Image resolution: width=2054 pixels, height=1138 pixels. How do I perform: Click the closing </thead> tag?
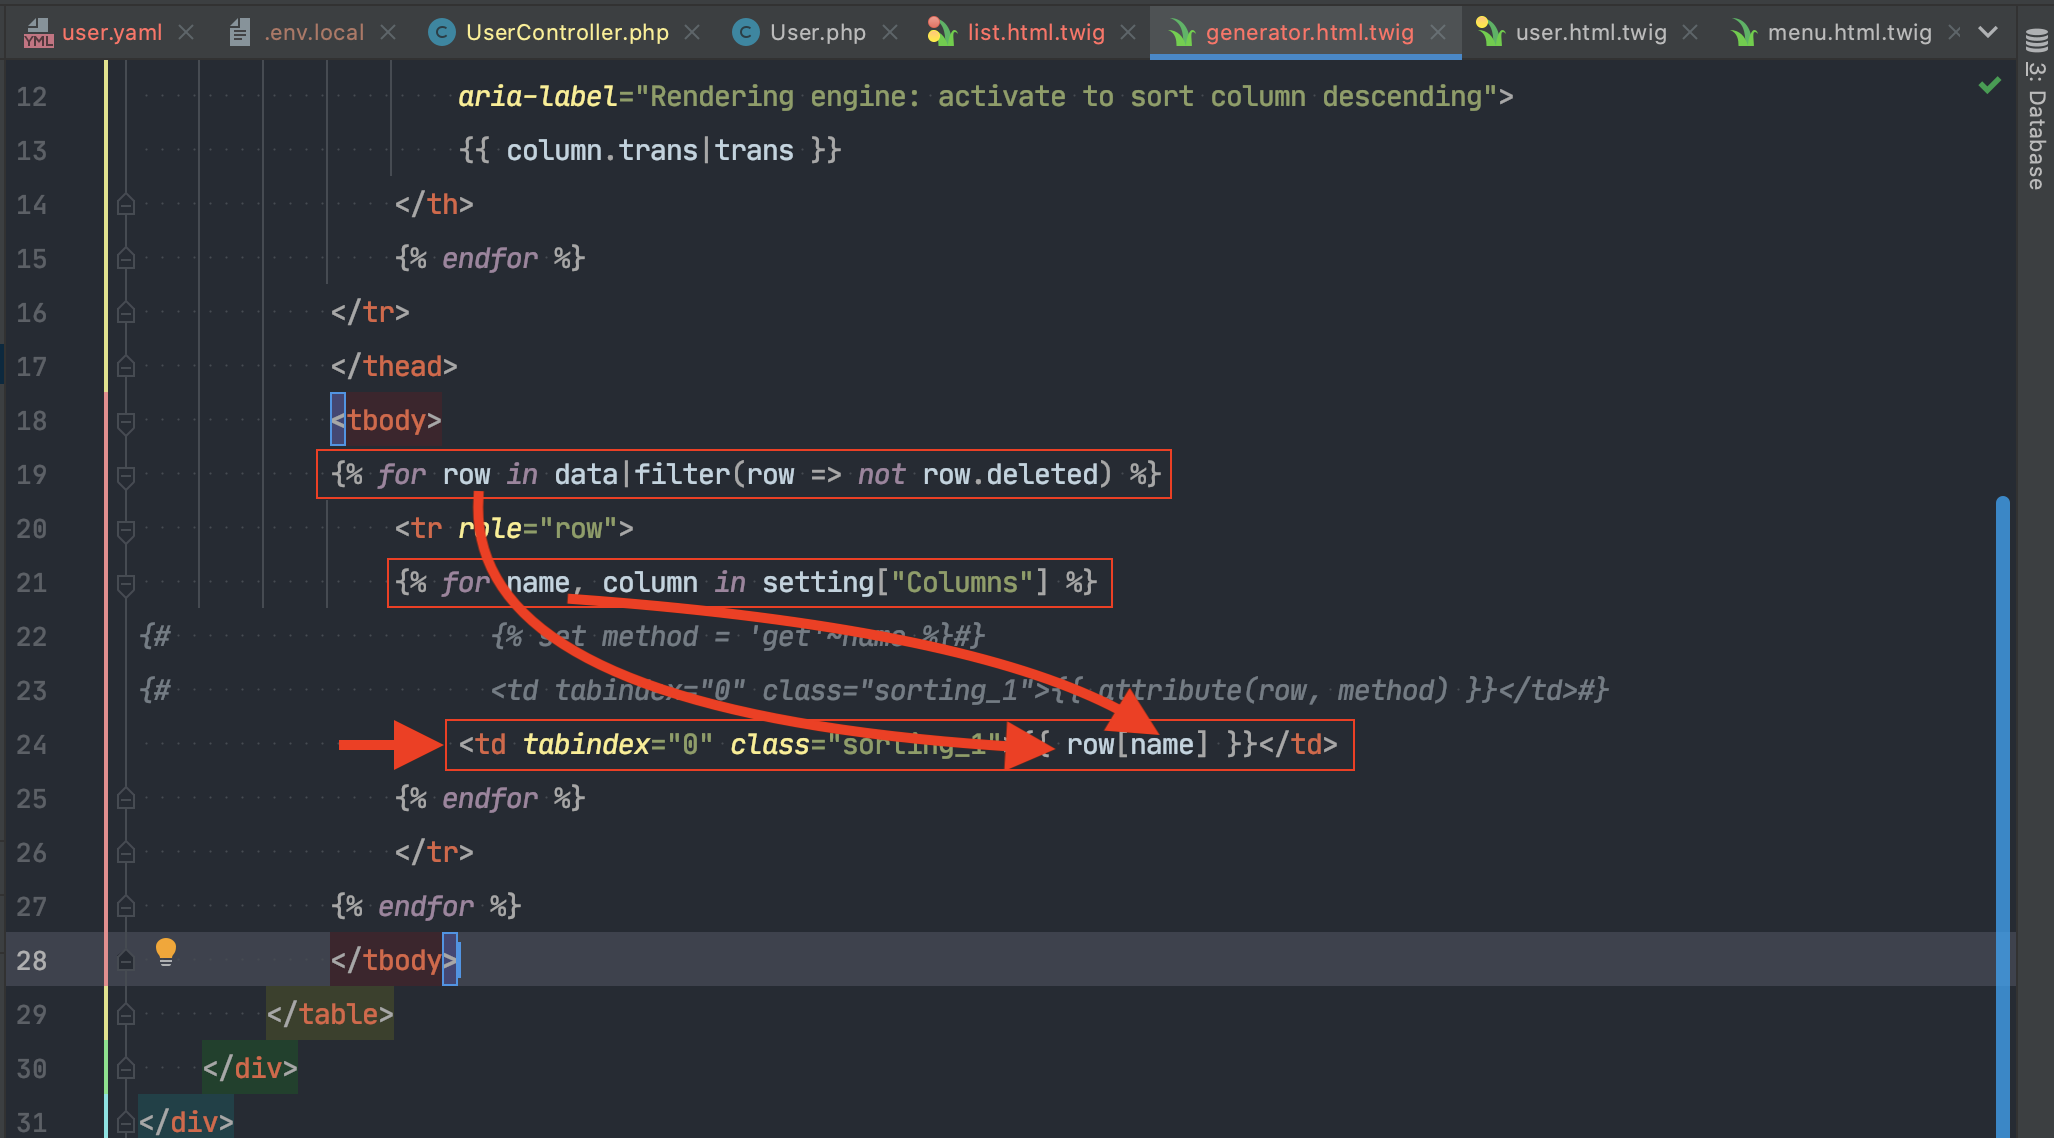point(394,367)
